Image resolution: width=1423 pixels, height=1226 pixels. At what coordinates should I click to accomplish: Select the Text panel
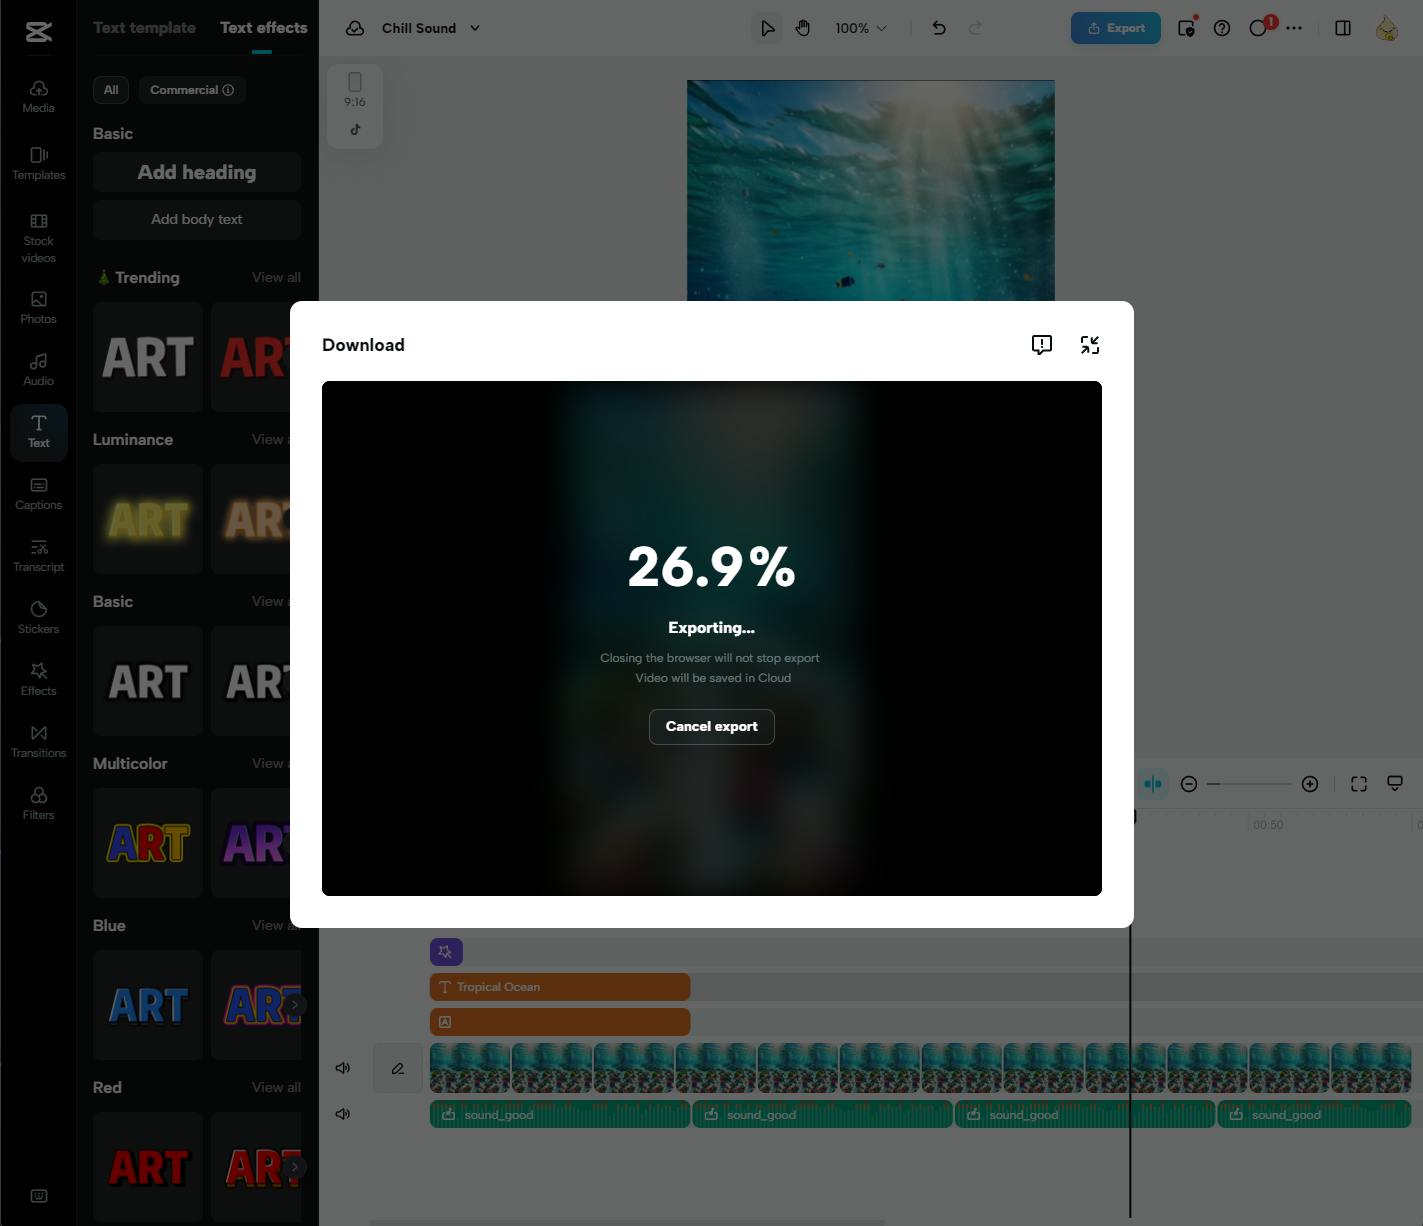[x=38, y=432]
